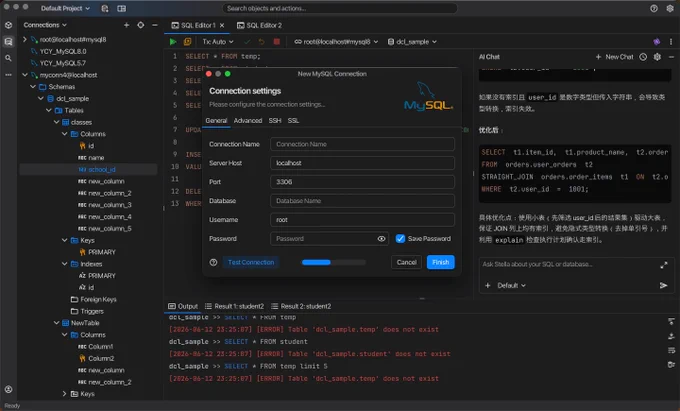Open AI Chat settings gear icon
Viewport: 680px width, 411px height.
(x=657, y=57)
